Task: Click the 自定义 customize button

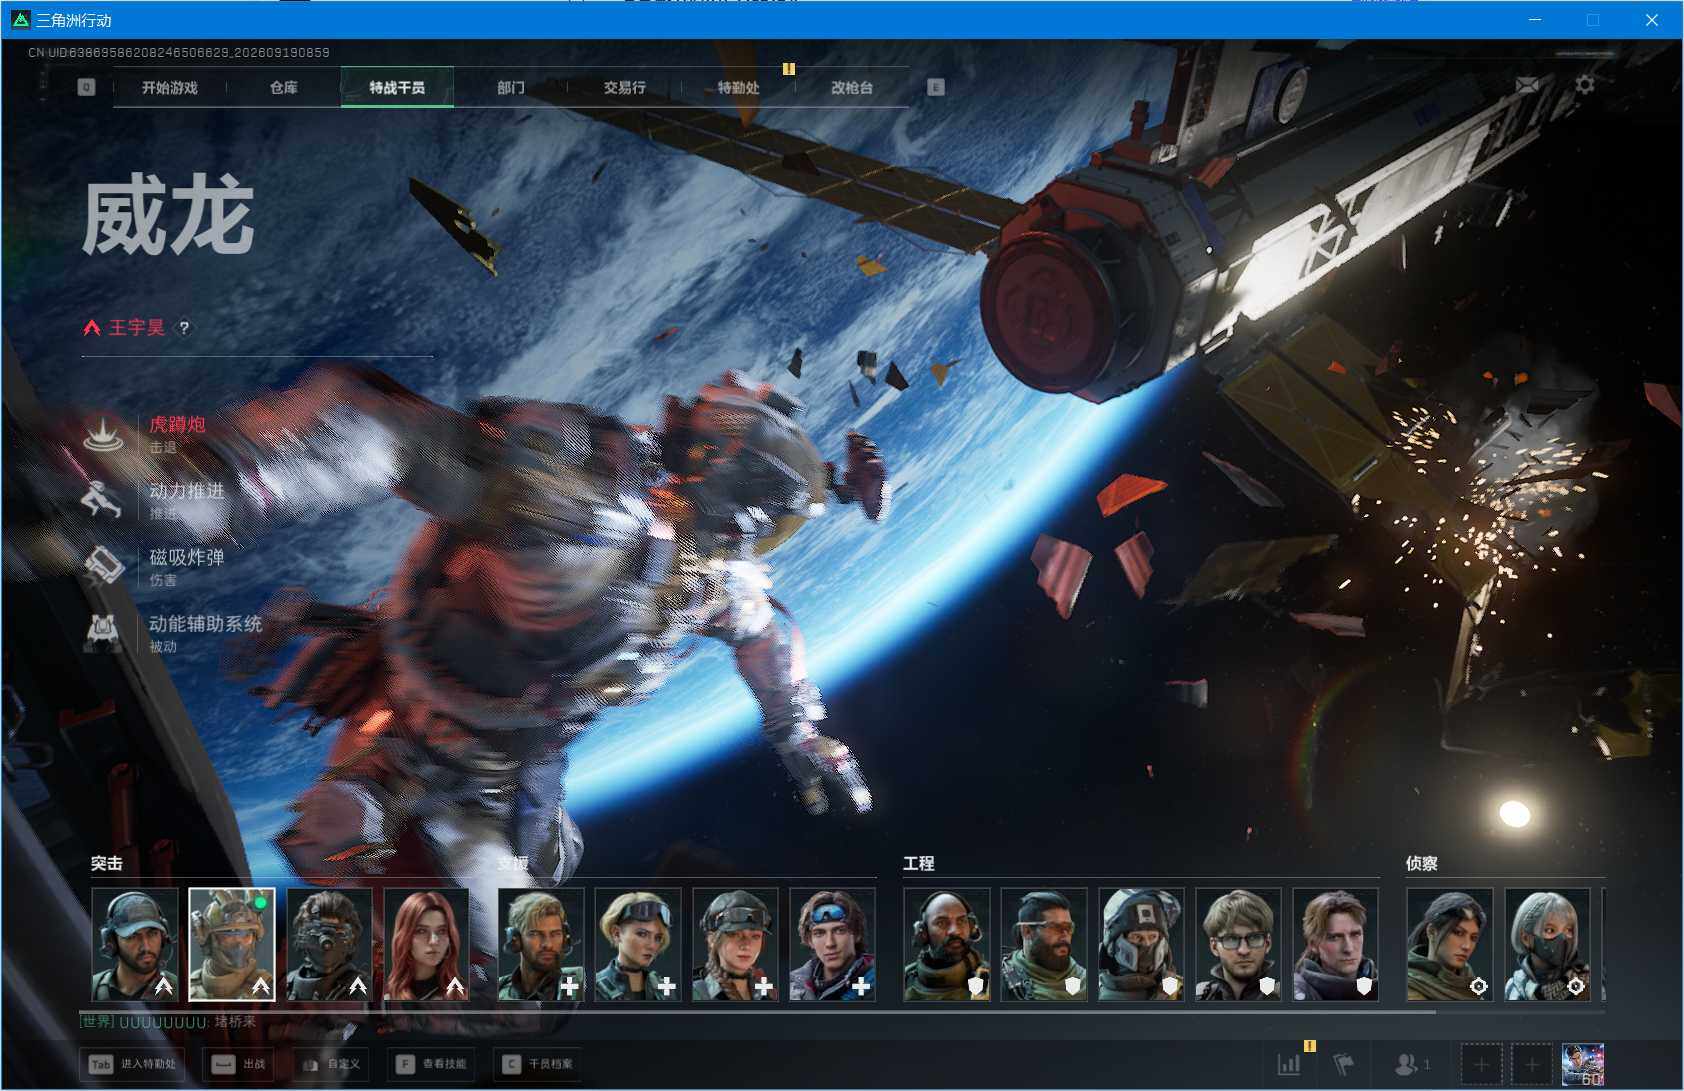Action: click(x=331, y=1064)
